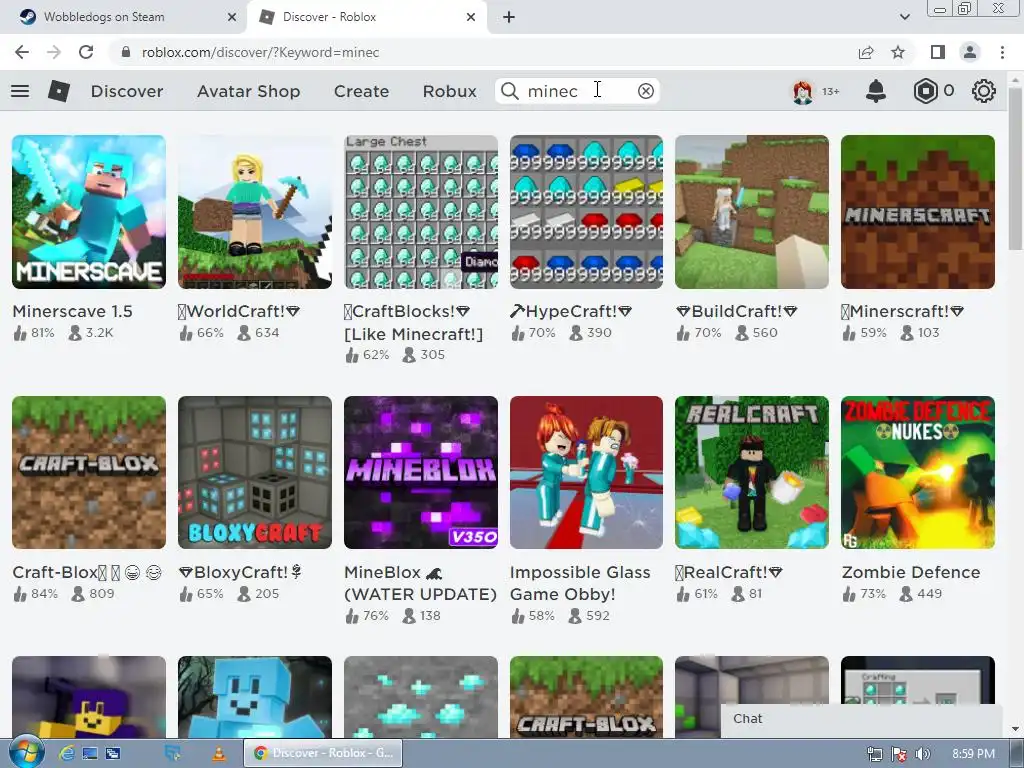1024x768 pixels.
Task: Click the BuildCraft! title link
Action: 737,312
